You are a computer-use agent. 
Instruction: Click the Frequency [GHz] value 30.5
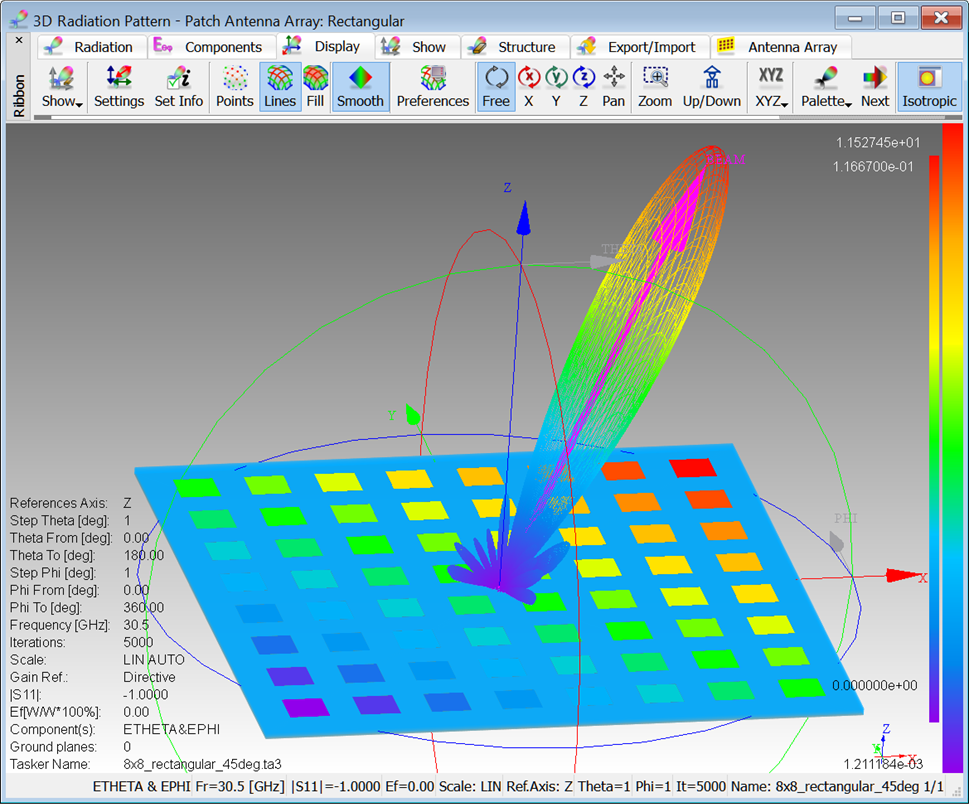[136, 625]
